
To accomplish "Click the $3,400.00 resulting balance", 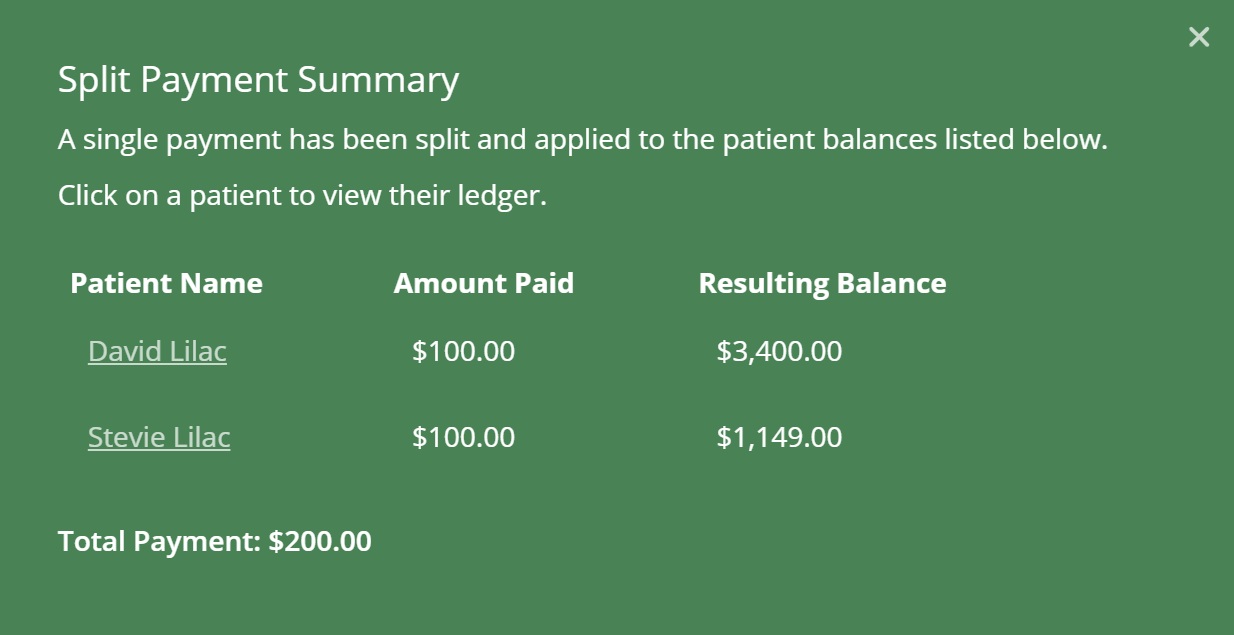I will (x=779, y=351).
